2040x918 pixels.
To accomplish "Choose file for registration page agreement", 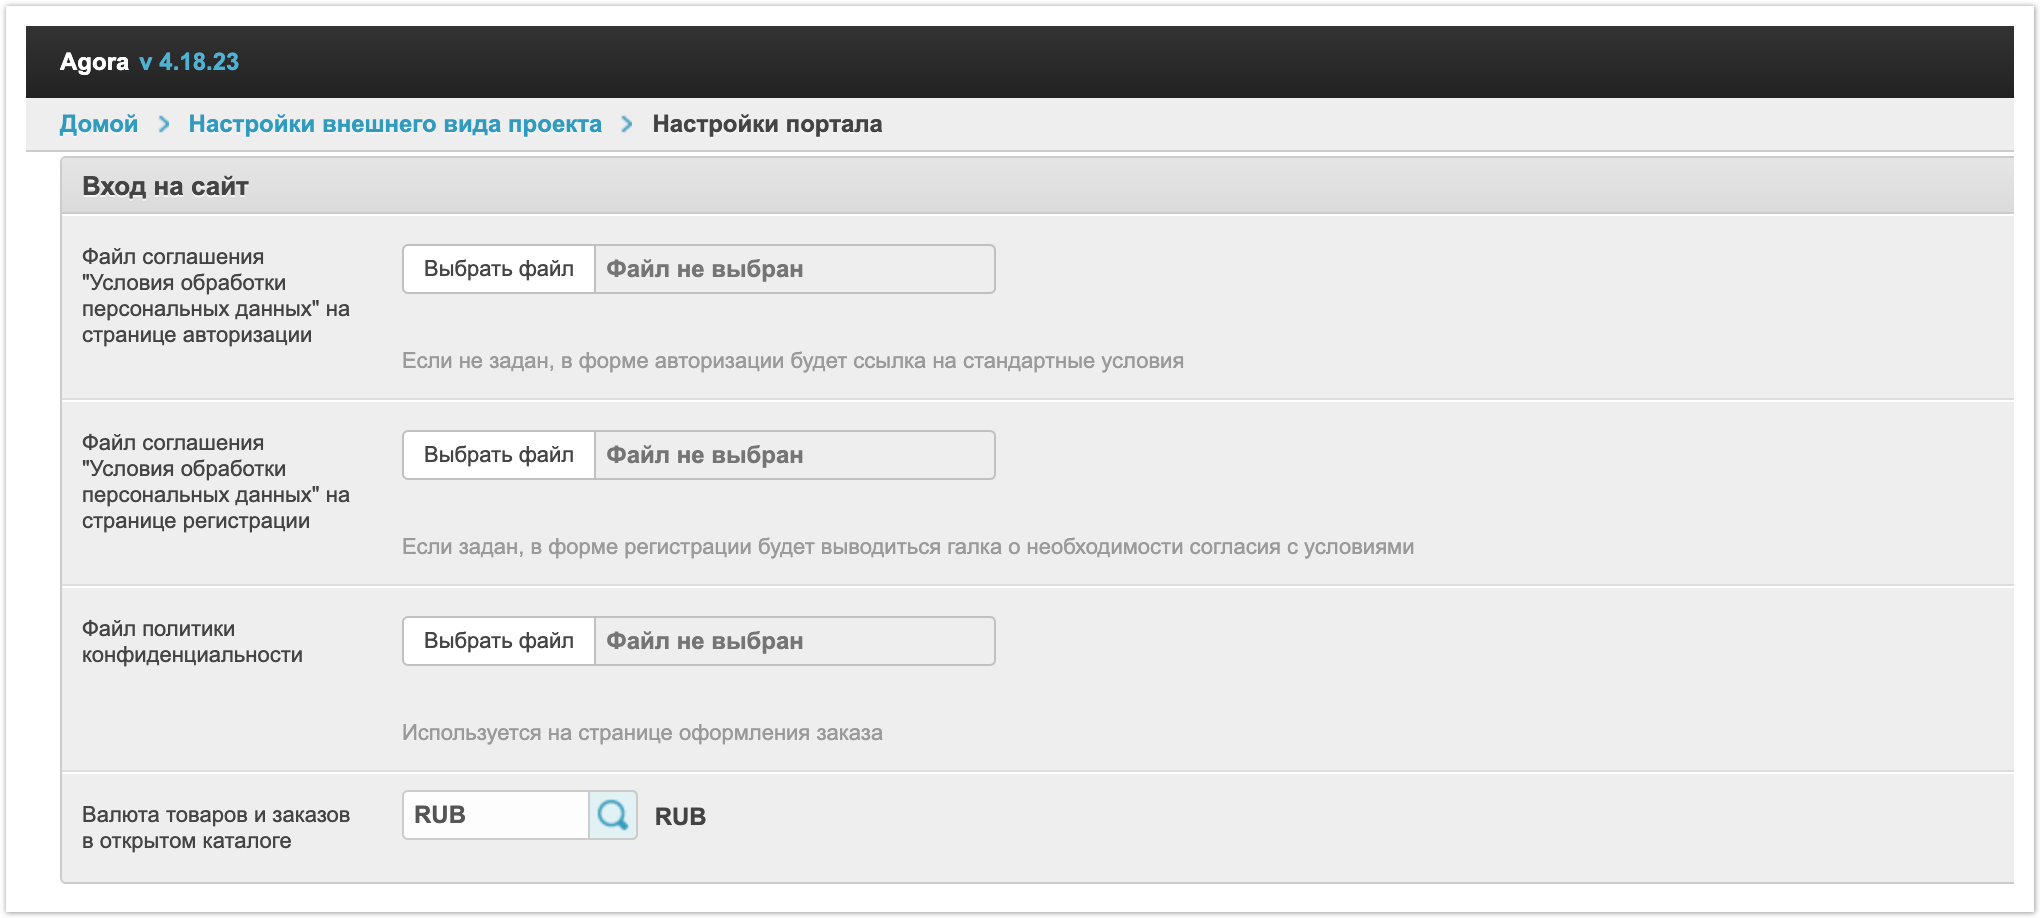I will point(498,455).
